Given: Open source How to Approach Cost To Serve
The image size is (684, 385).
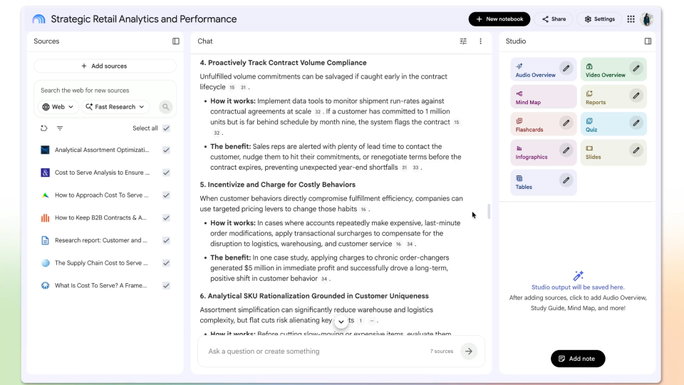Looking at the screenshot, I should pos(102,195).
